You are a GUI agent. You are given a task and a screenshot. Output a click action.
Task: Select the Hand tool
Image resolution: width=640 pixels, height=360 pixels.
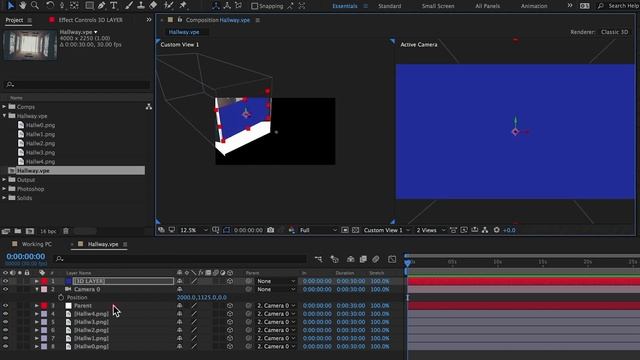23,5
